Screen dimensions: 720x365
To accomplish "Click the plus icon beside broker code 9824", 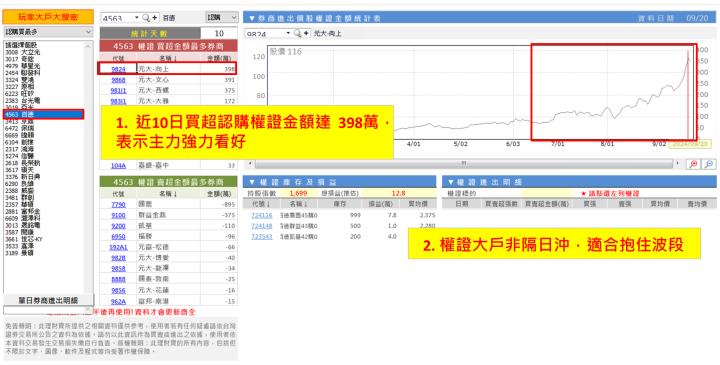I will tap(306, 34).
